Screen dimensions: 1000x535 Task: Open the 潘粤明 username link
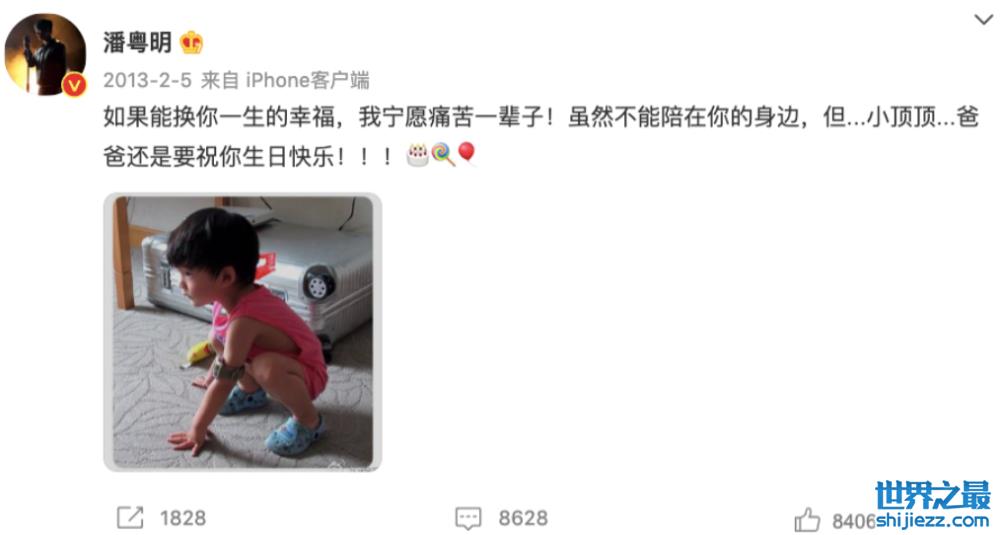click(137, 43)
